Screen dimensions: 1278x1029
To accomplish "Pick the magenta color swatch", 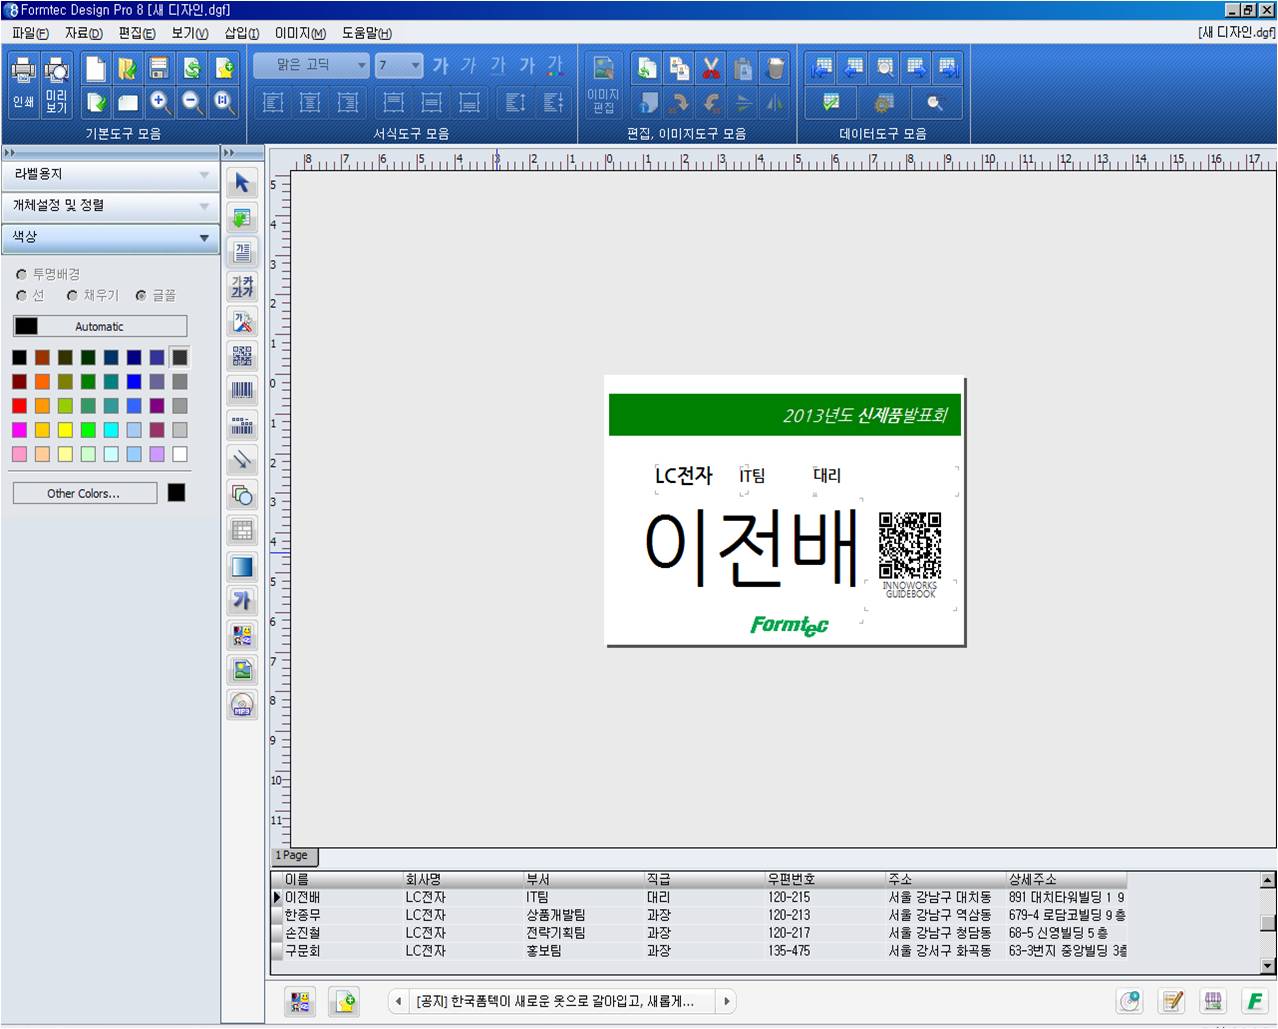I will pos(19,430).
